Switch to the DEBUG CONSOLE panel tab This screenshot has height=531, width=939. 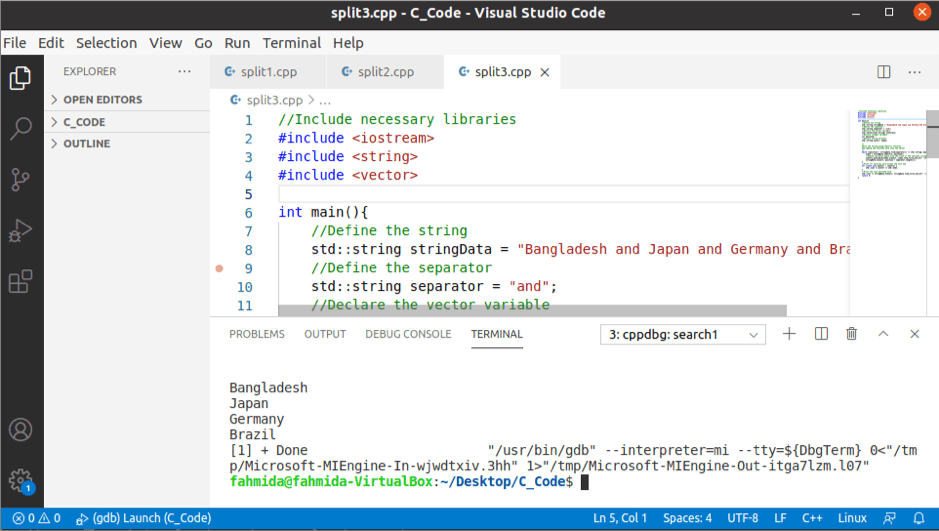point(408,334)
